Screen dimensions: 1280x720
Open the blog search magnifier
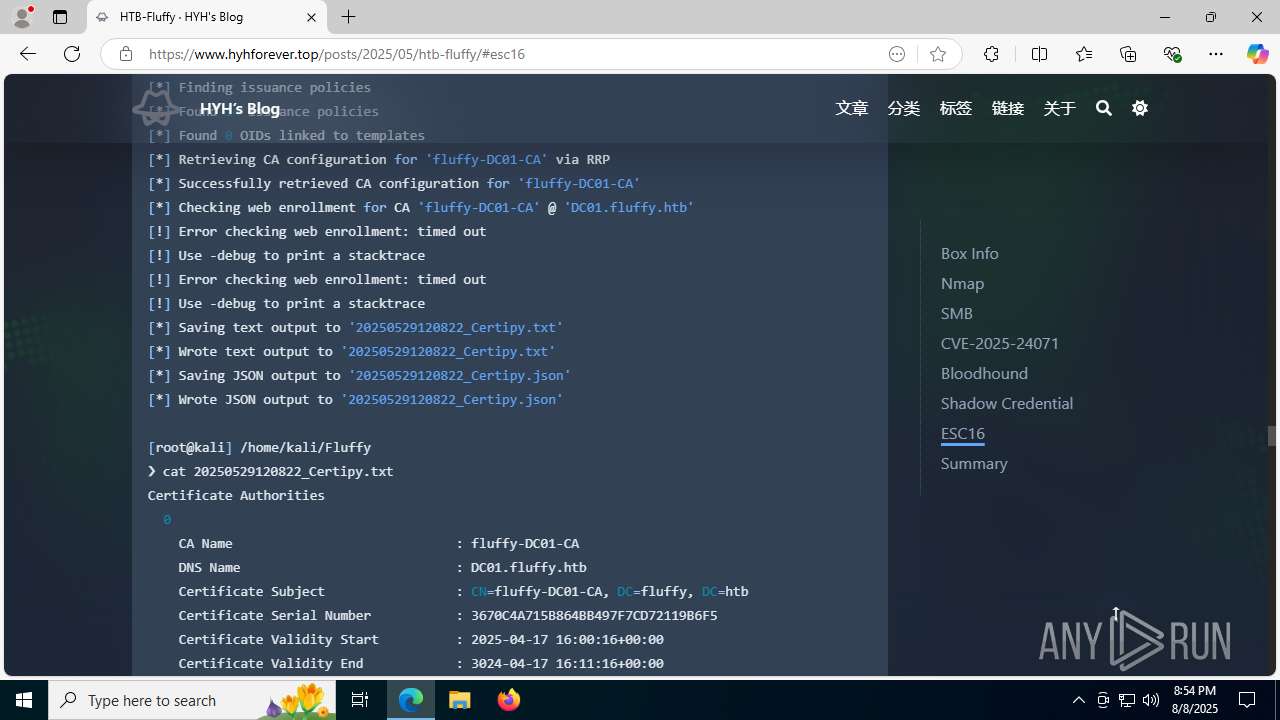tap(1104, 108)
